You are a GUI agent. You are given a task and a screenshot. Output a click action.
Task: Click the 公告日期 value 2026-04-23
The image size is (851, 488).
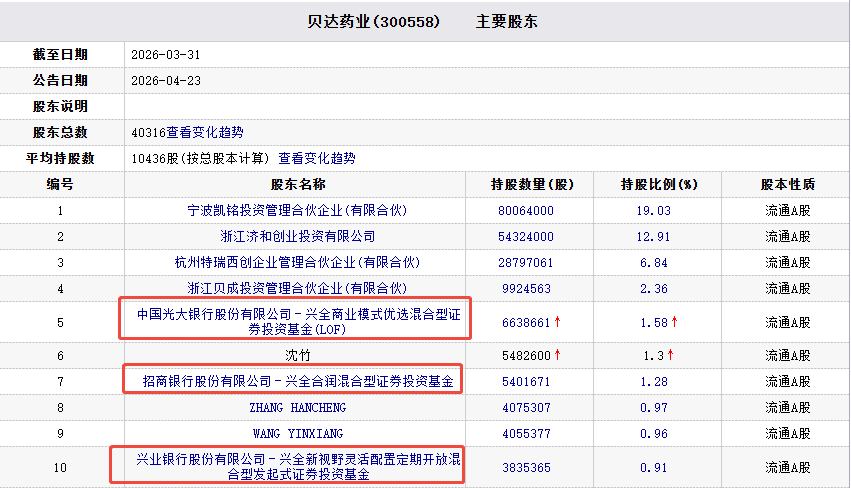pyautogui.click(x=166, y=81)
